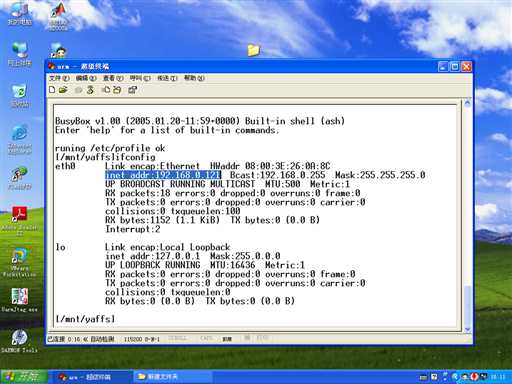Click the HyperTerminal taskbar button
512x384 pixels.
pos(91,377)
